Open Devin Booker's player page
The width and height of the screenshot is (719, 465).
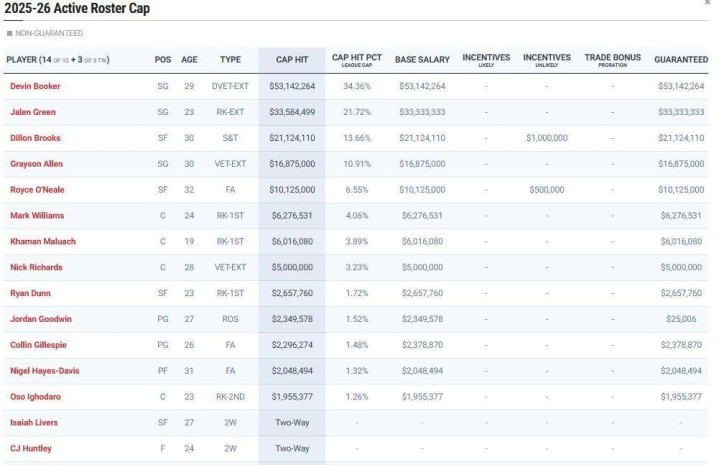point(35,86)
